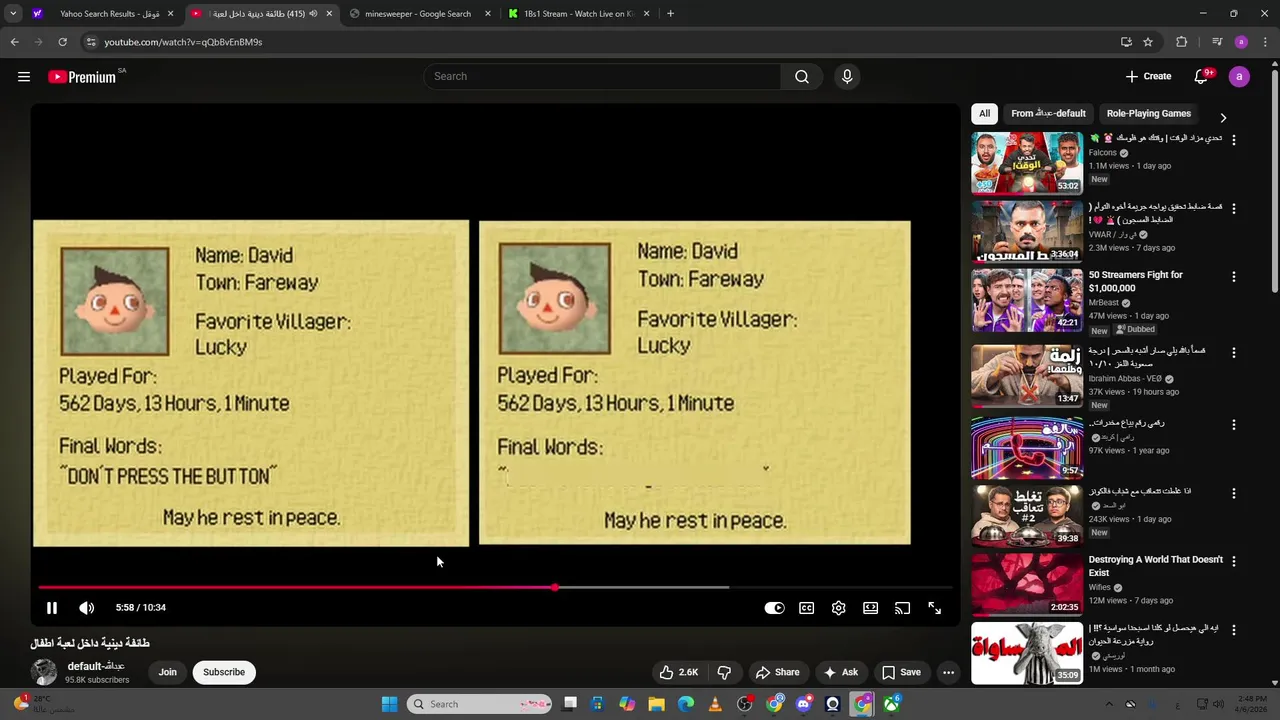
Task: Launch VLC from the taskbar
Action: 715,704
